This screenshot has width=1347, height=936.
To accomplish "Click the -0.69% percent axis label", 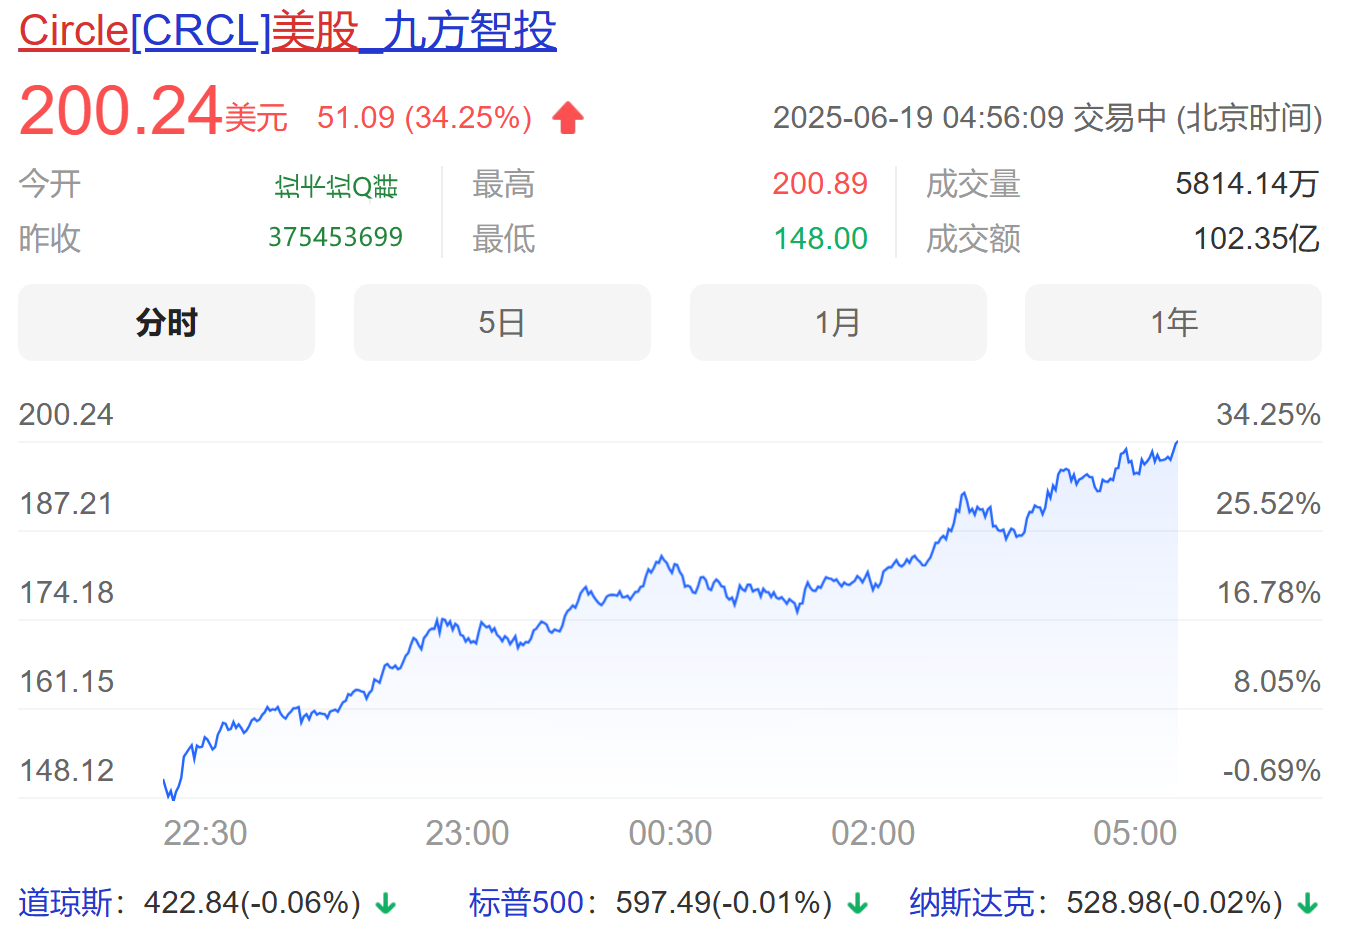I will click(1271, 771).
